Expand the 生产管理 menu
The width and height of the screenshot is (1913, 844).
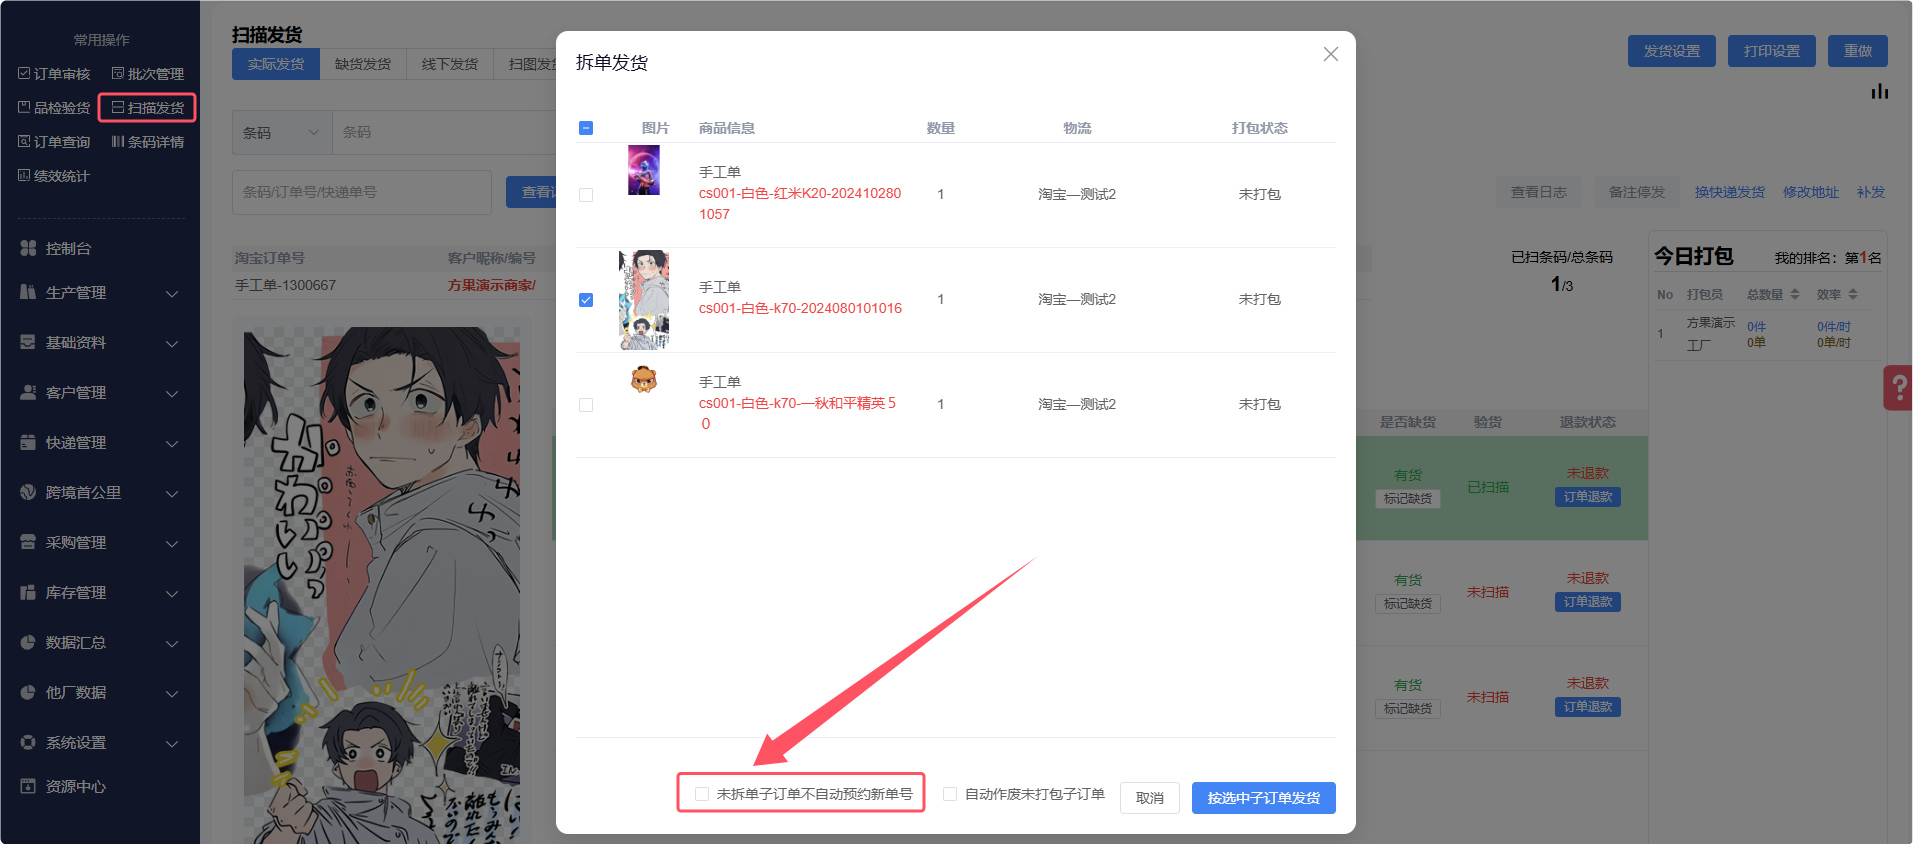(x=172, y=293)
